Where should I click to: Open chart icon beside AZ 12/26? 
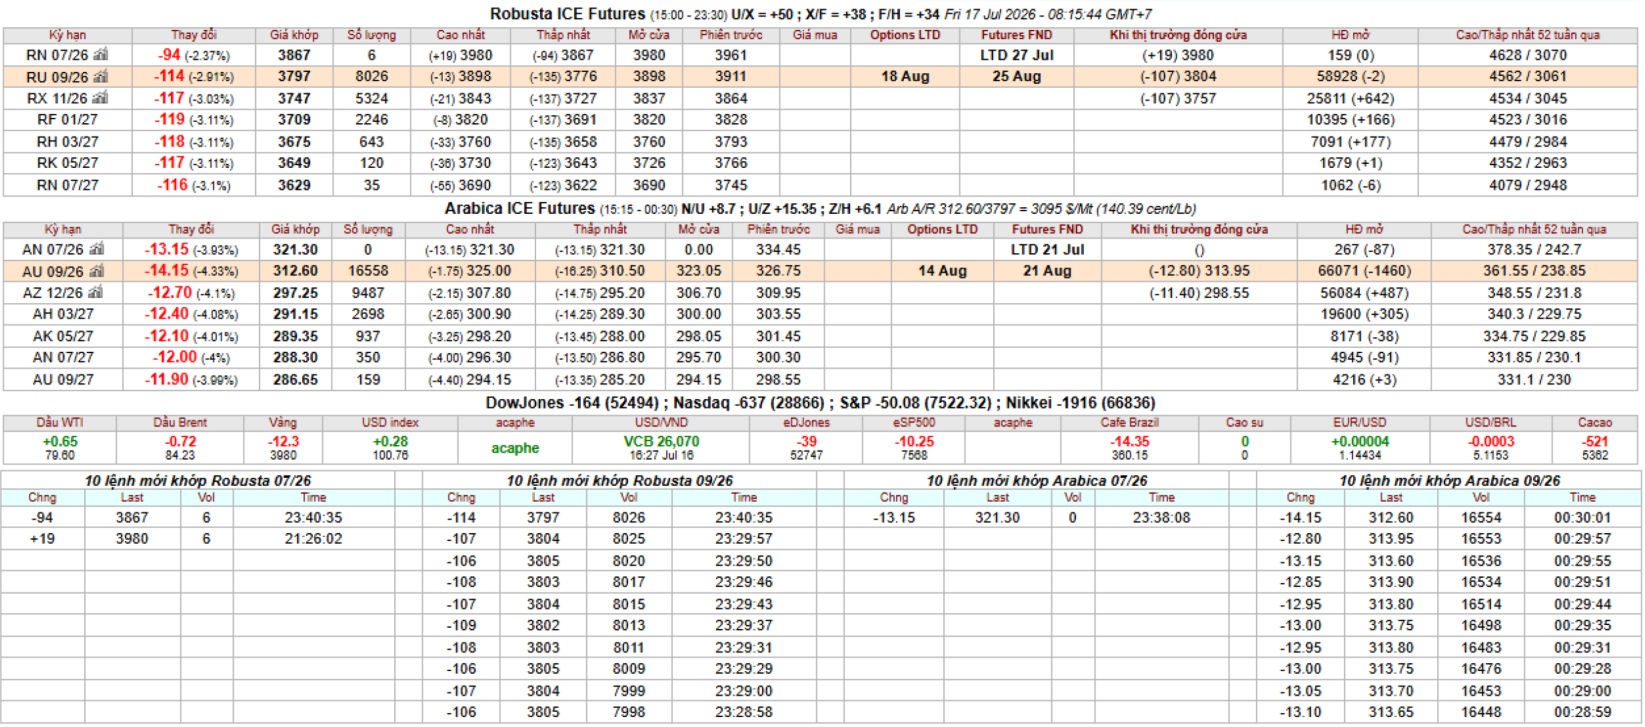point(96,293)
